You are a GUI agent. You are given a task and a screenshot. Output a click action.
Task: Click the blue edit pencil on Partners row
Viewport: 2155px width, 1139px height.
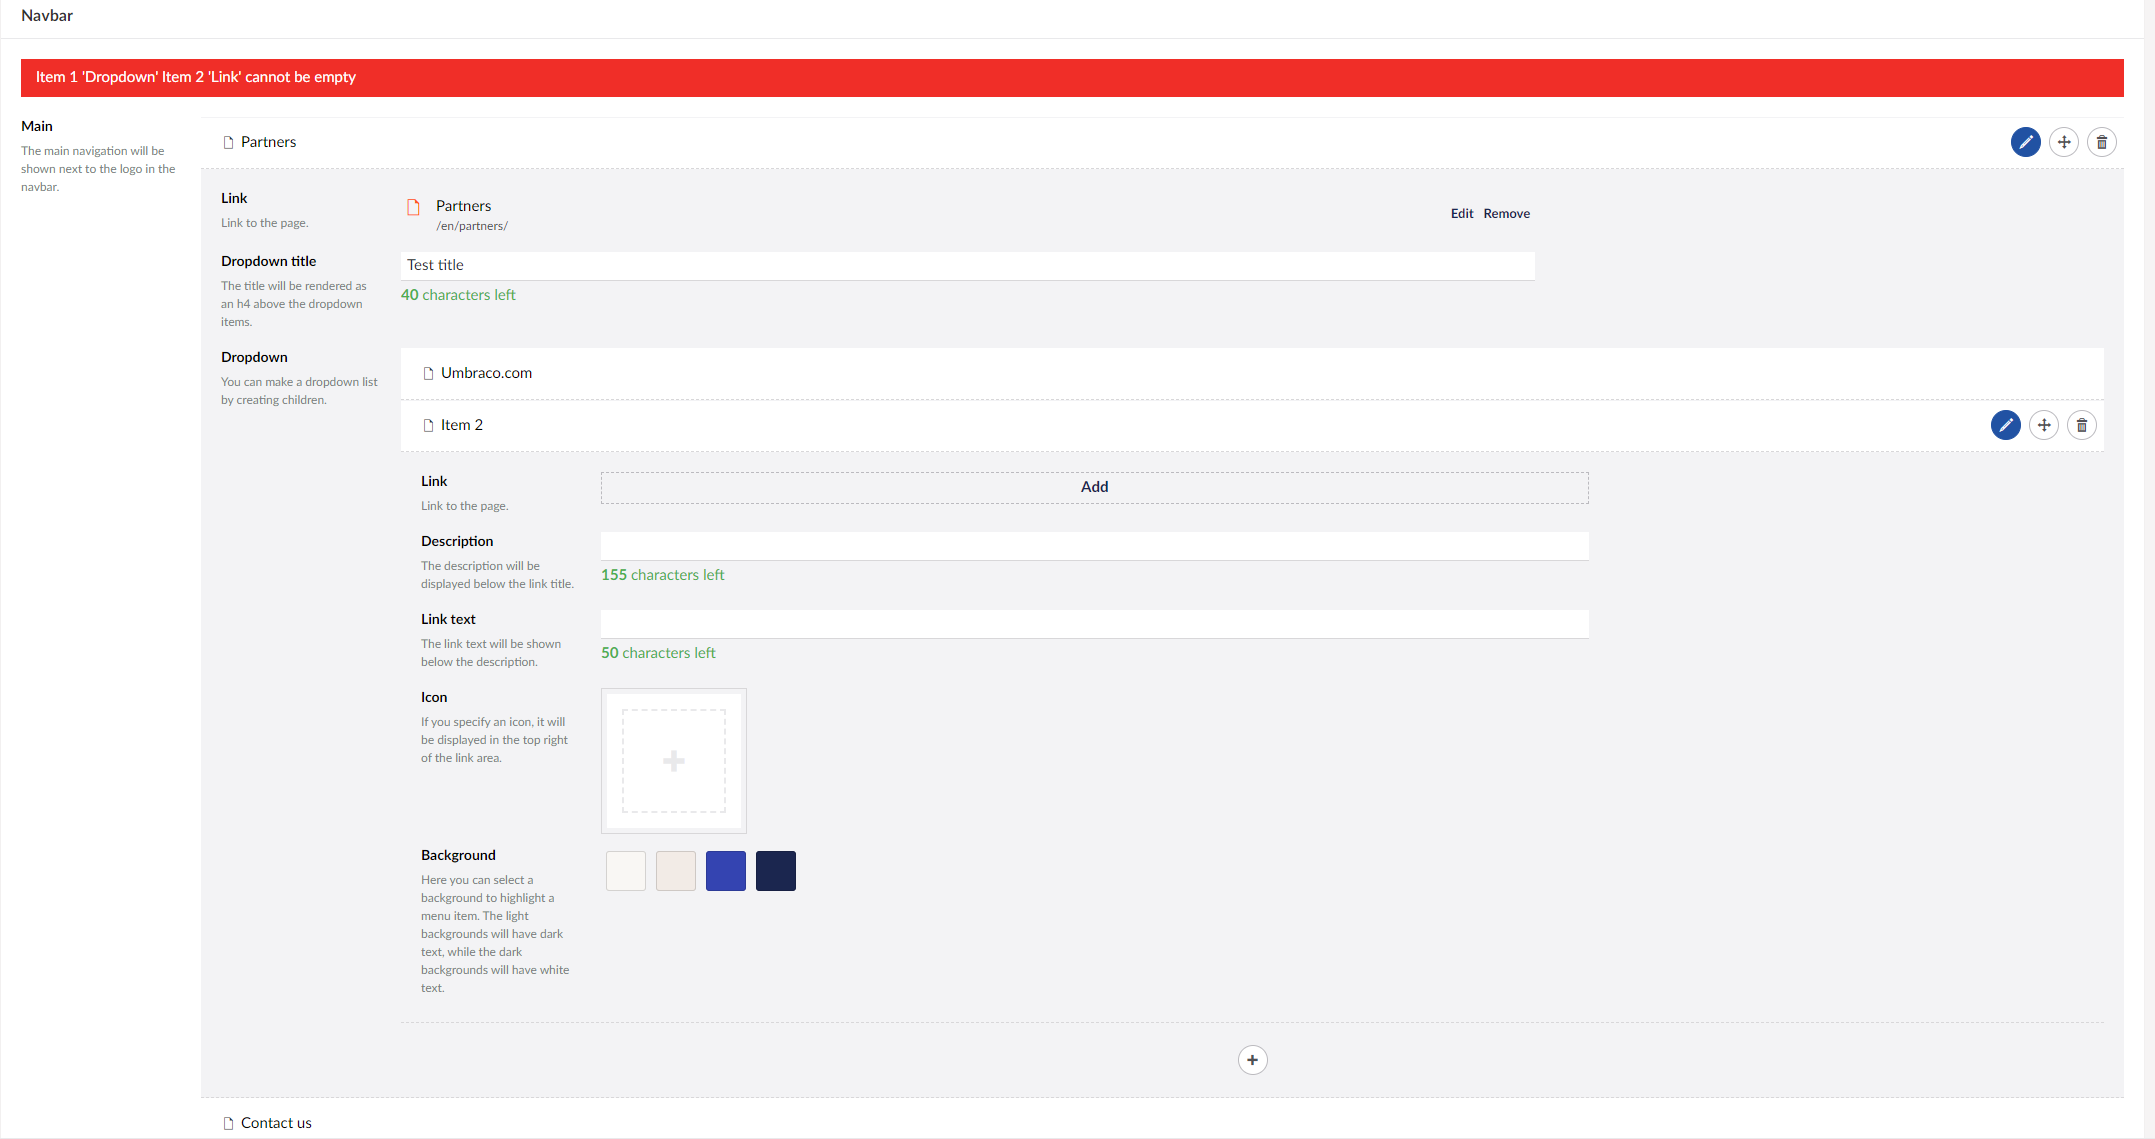pos(2025,142)
